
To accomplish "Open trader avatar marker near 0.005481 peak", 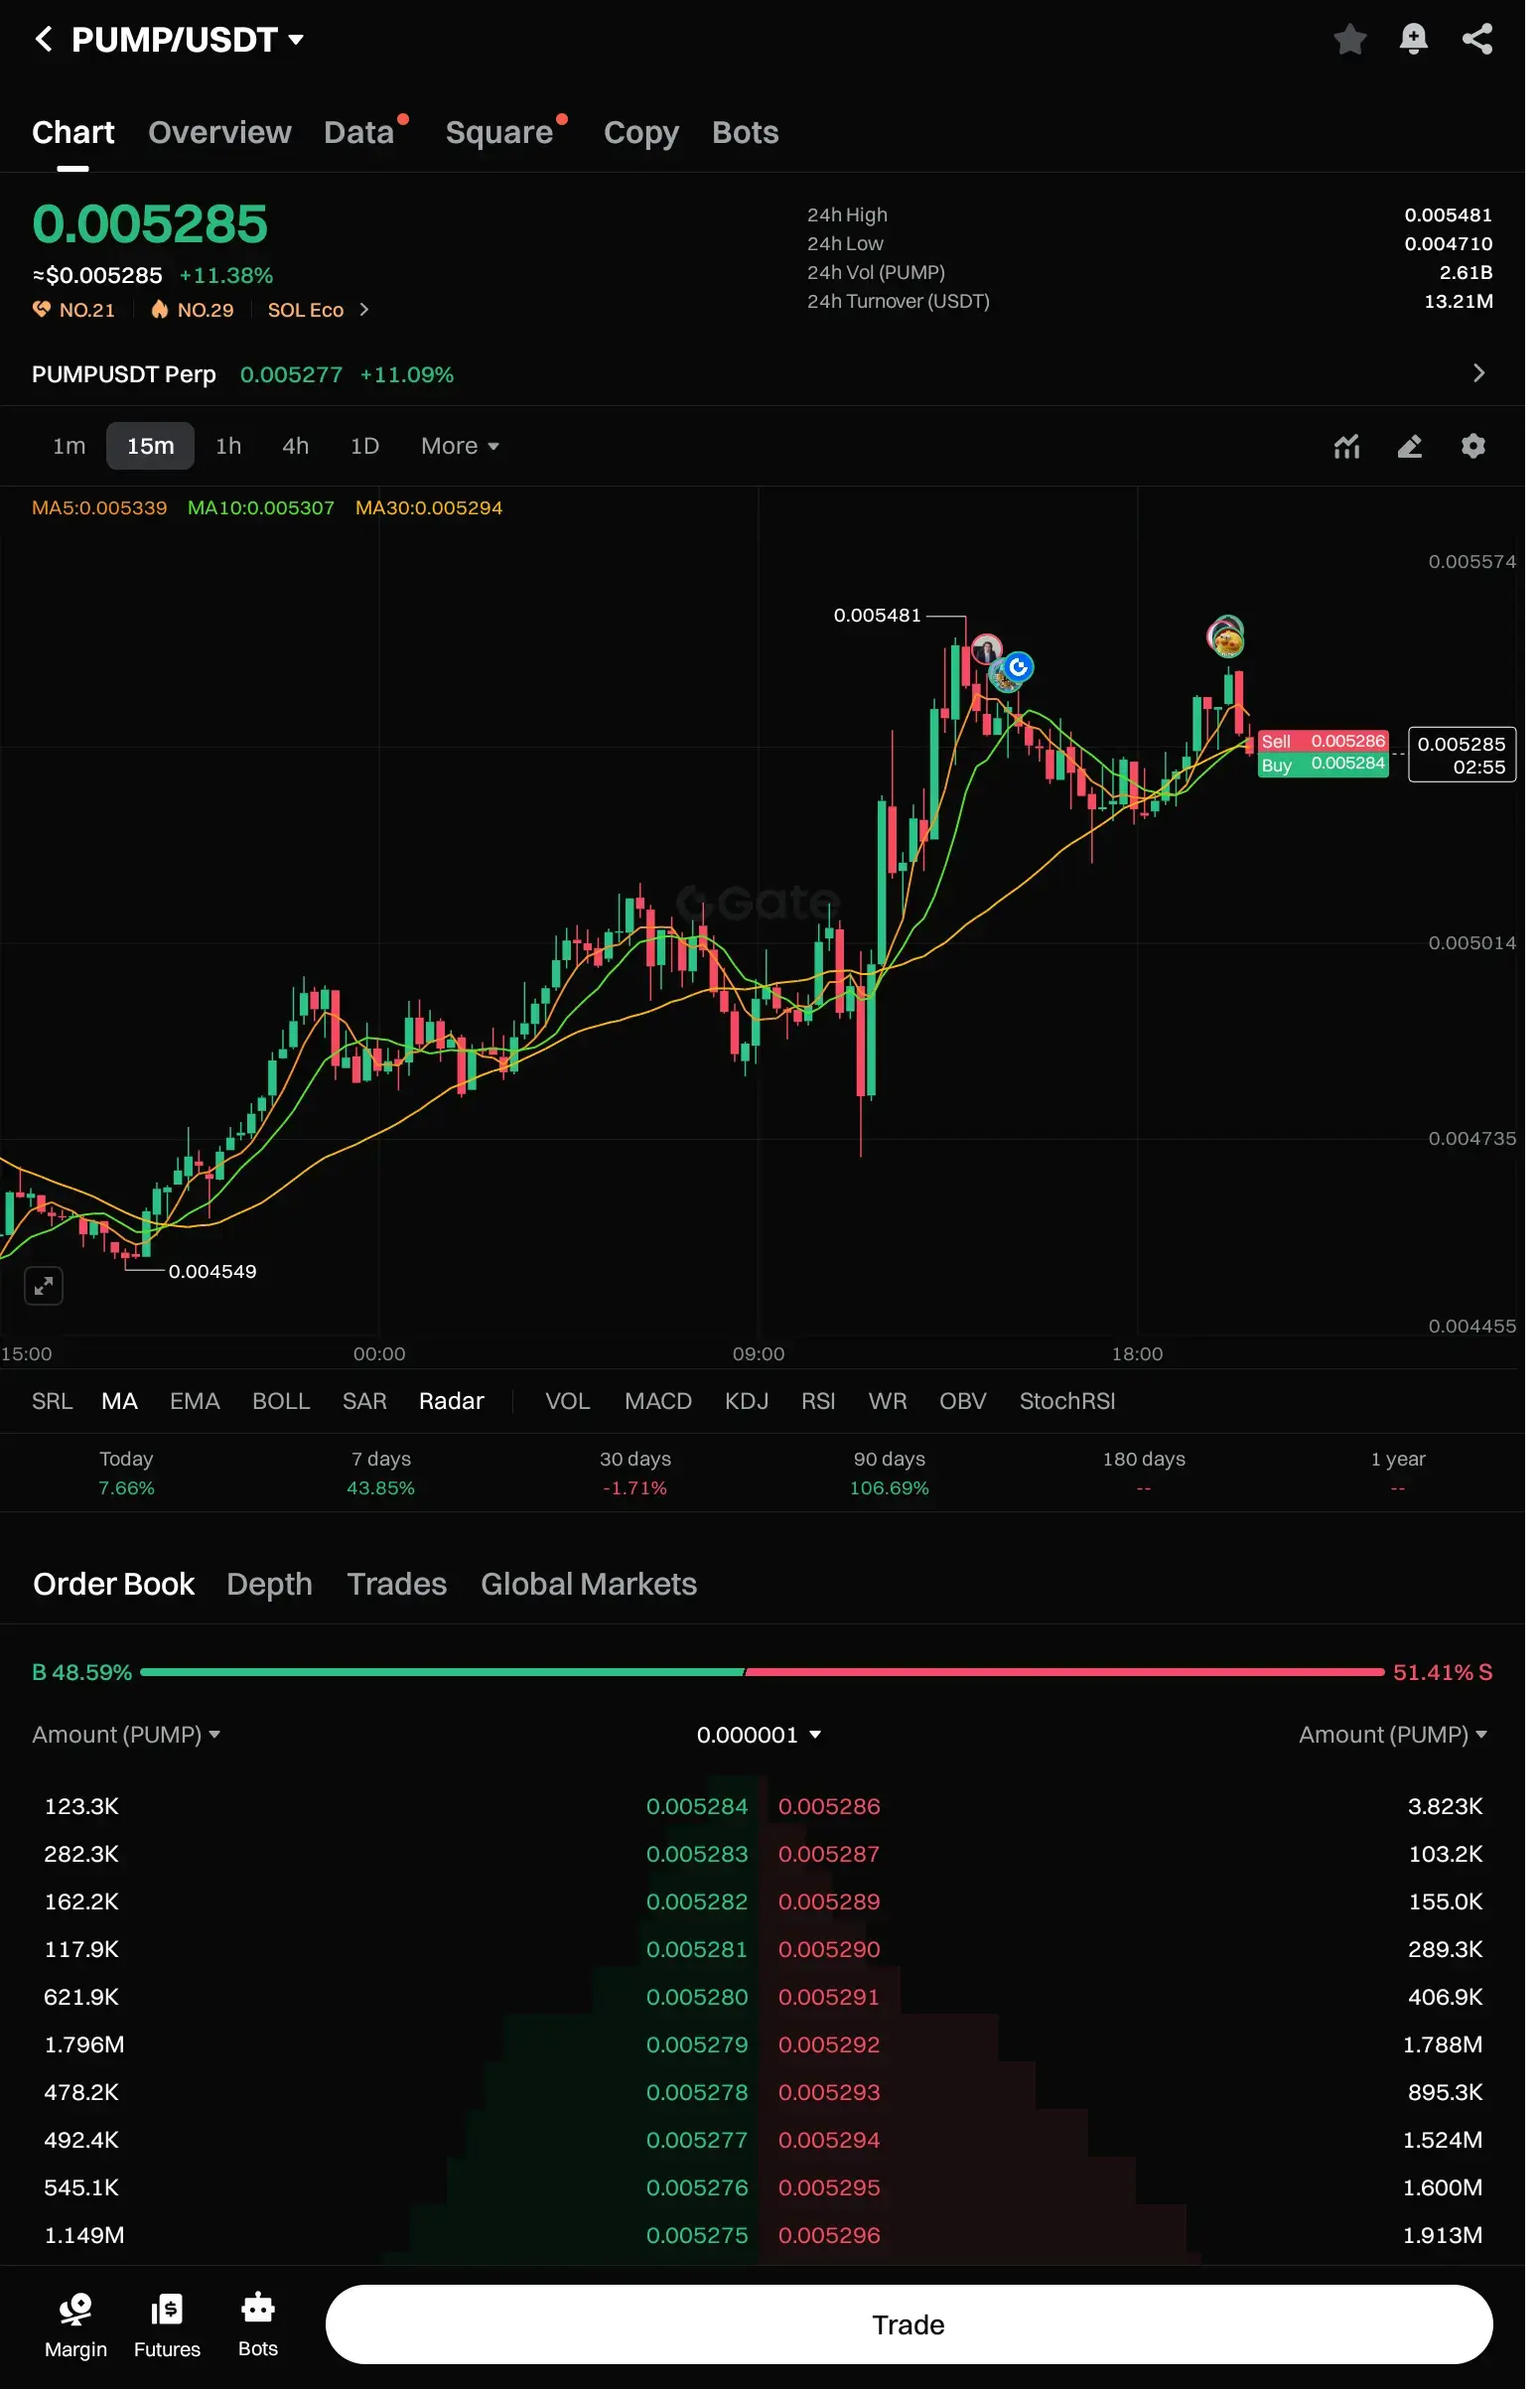I will coord(986,649).
